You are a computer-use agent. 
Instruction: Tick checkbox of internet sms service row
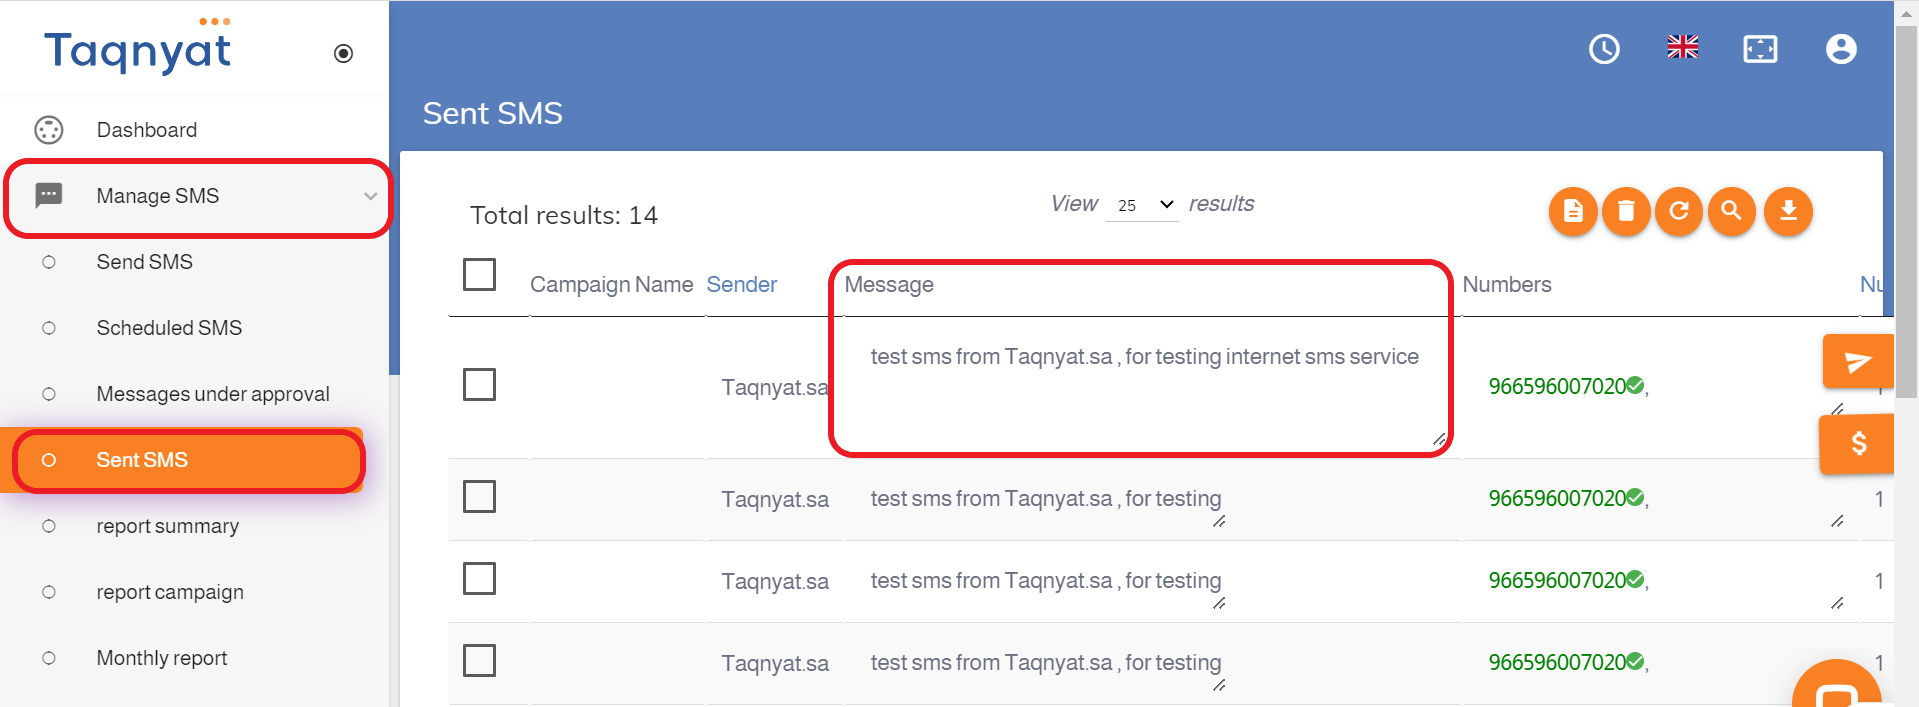tap(479, 384)
